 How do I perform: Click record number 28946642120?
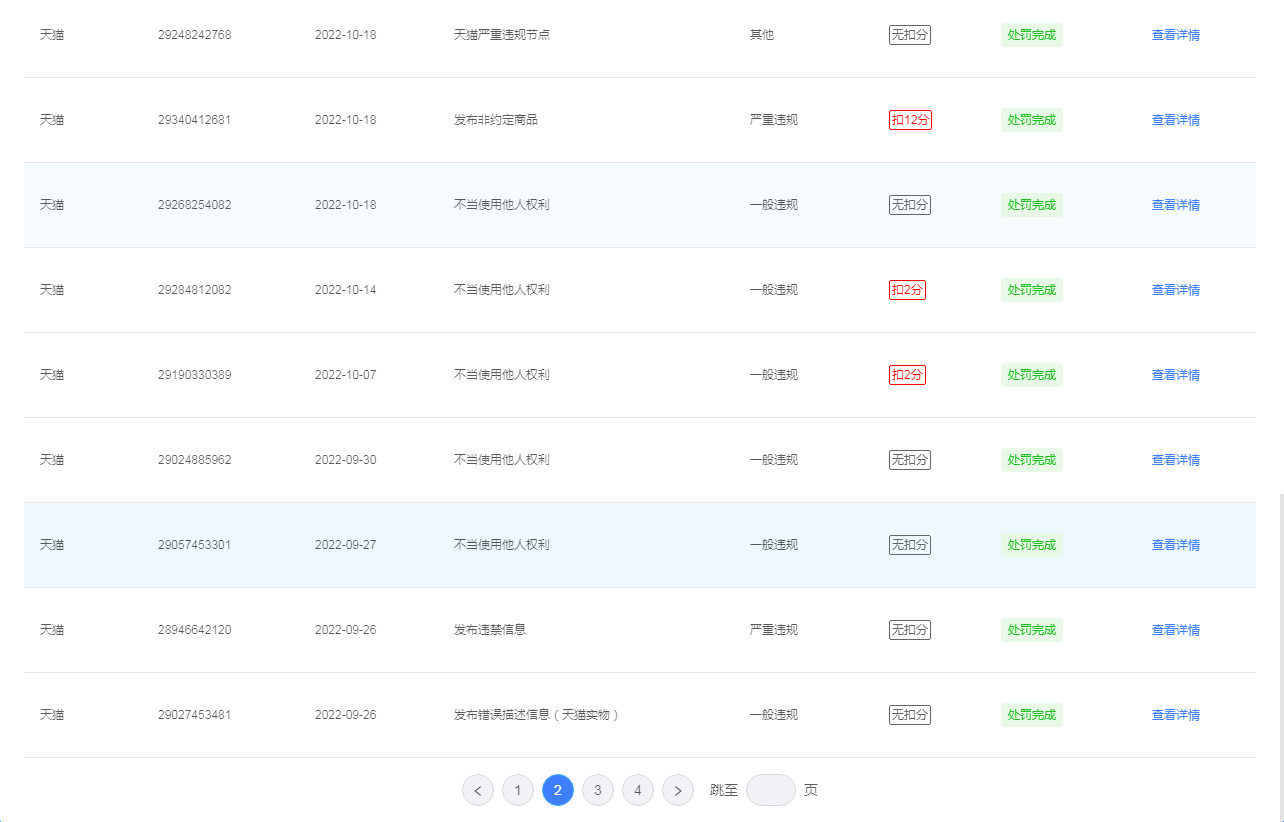[194, 630]
